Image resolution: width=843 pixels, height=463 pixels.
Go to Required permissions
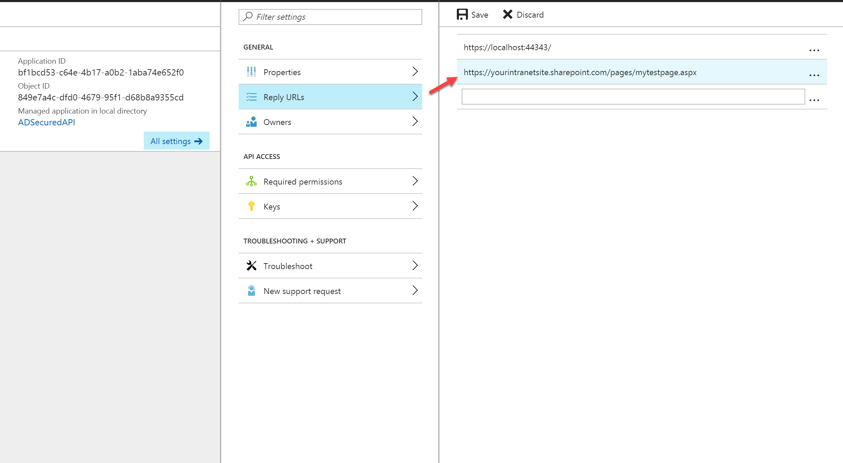(330, 181)
